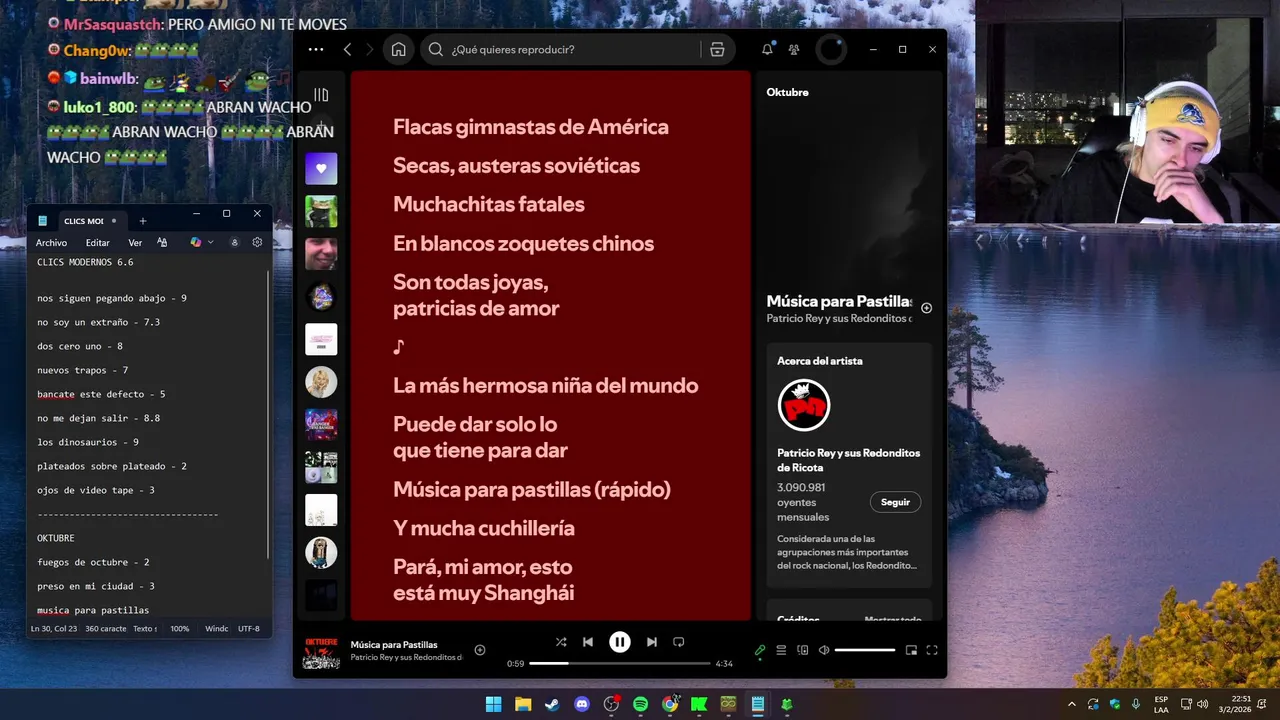Open Editar menu in Notepad
Viewport: 1280px width, 720px height.
click(97, 243)
